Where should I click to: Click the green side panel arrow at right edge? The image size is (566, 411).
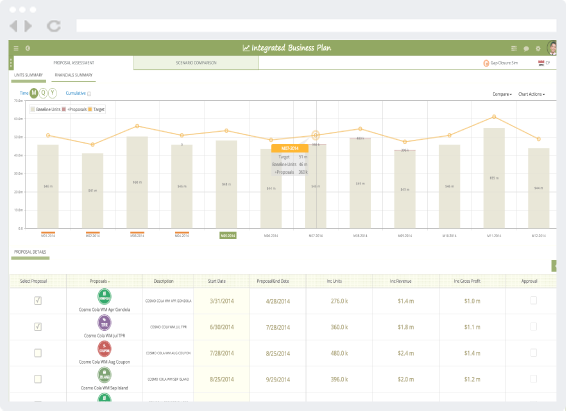pyautogui.click(x=554, y=266)
